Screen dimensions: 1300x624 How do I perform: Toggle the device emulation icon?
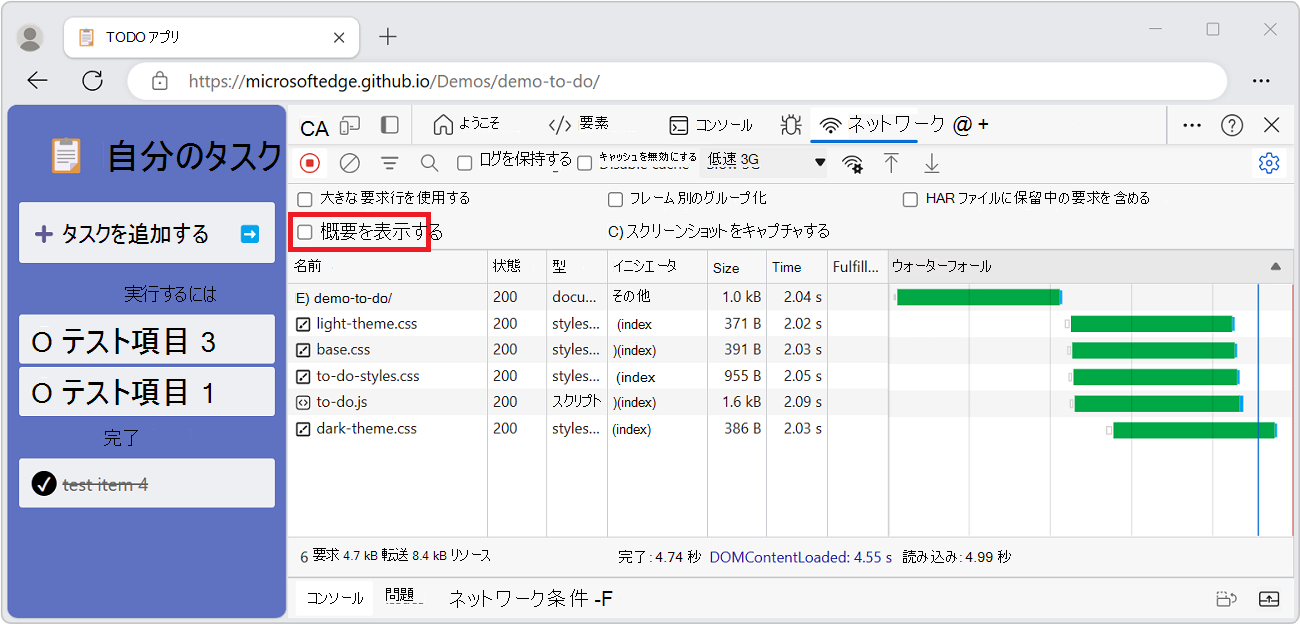click(348, 125)
